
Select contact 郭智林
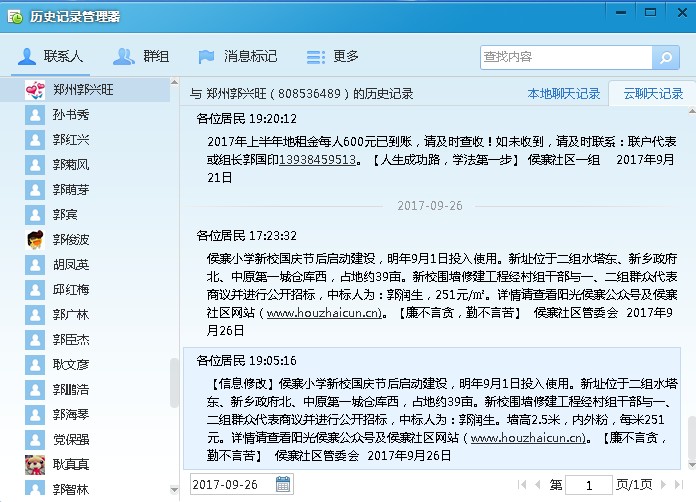[x=85, y=489]
